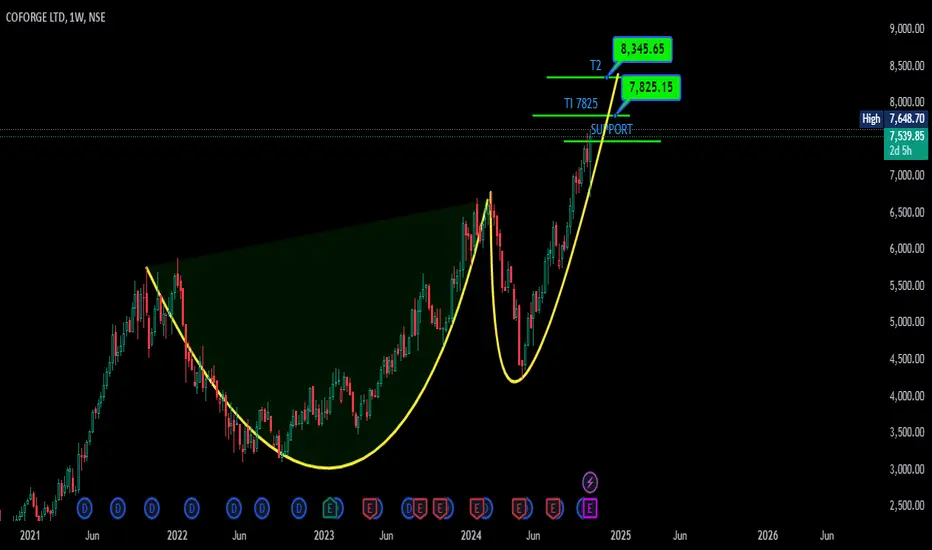The height and width of the screenshot is (550, 932).
Task: Click the 8,500.00 price axis label
Action: (x=906, y=65)
